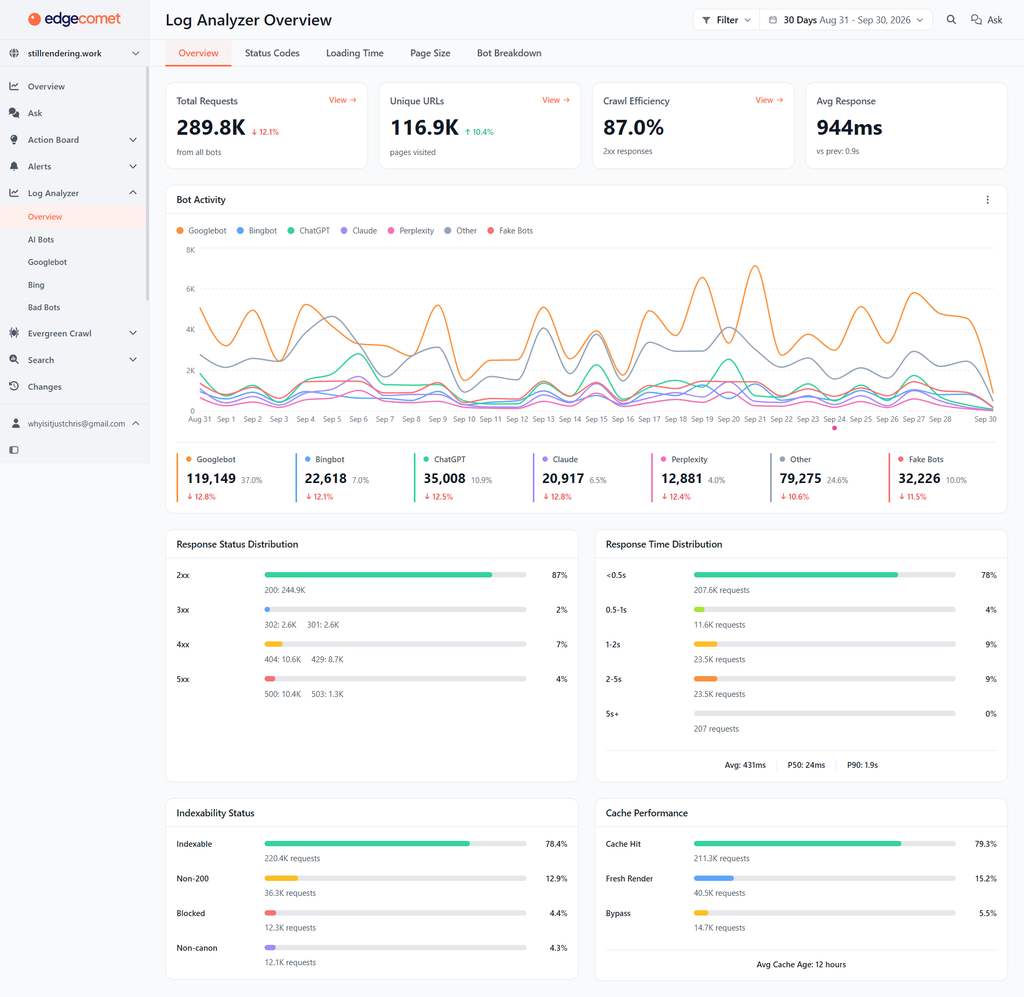Toggle Bingbot series in chart legend
This screenshot has height=997, width=1024.
tap(257, 230)
